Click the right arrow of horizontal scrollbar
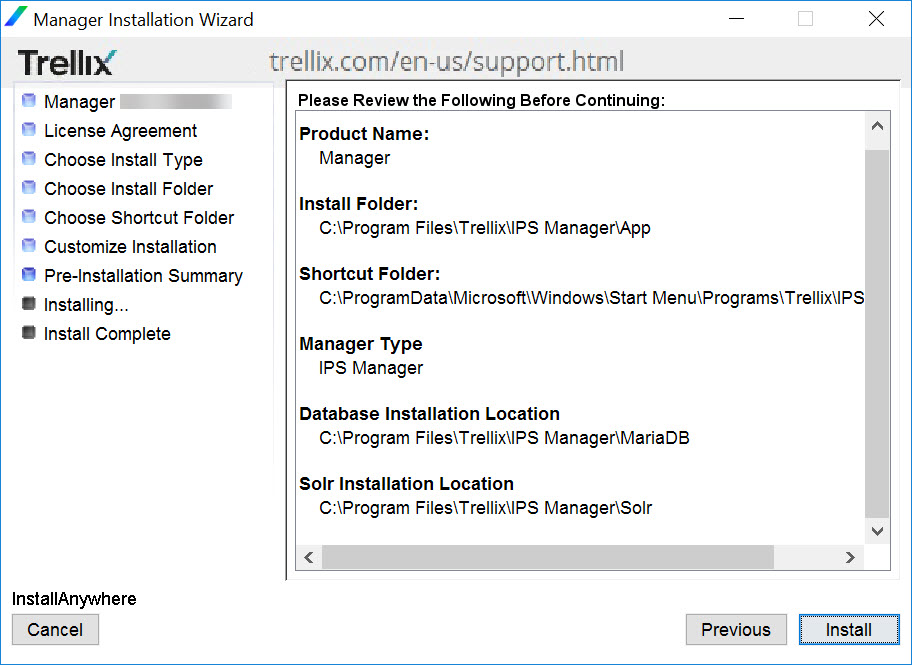This screenshot has width=912, height=665. [850, 557]
